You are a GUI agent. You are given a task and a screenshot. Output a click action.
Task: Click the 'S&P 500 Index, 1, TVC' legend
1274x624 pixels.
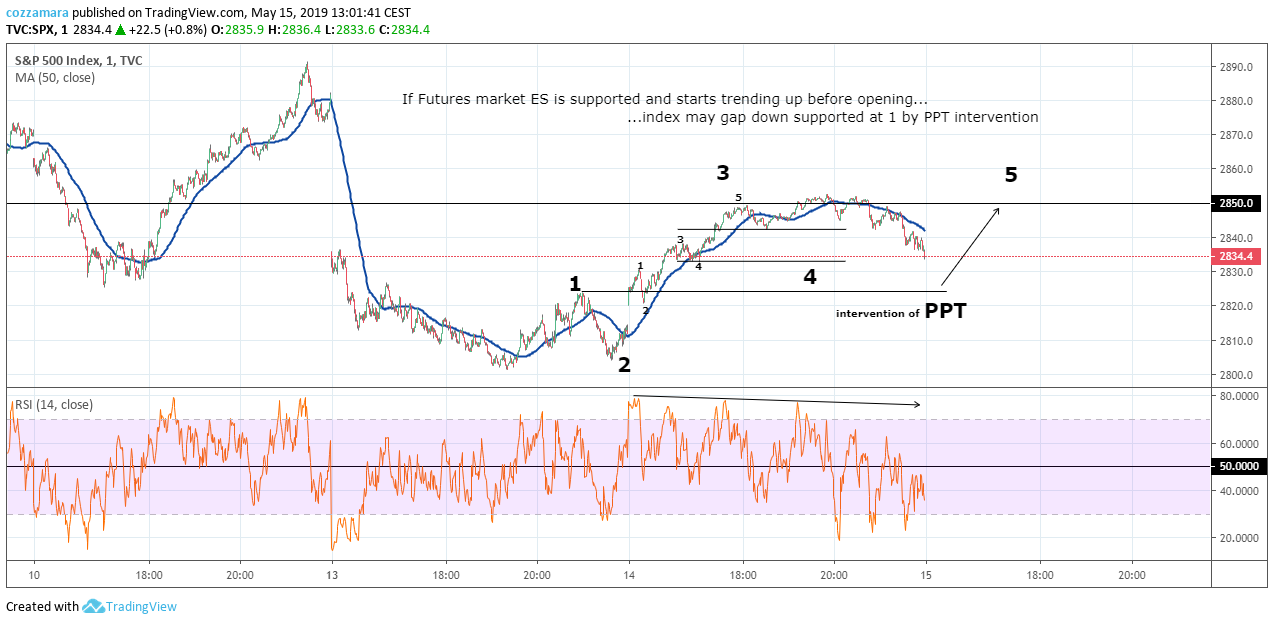78,61
